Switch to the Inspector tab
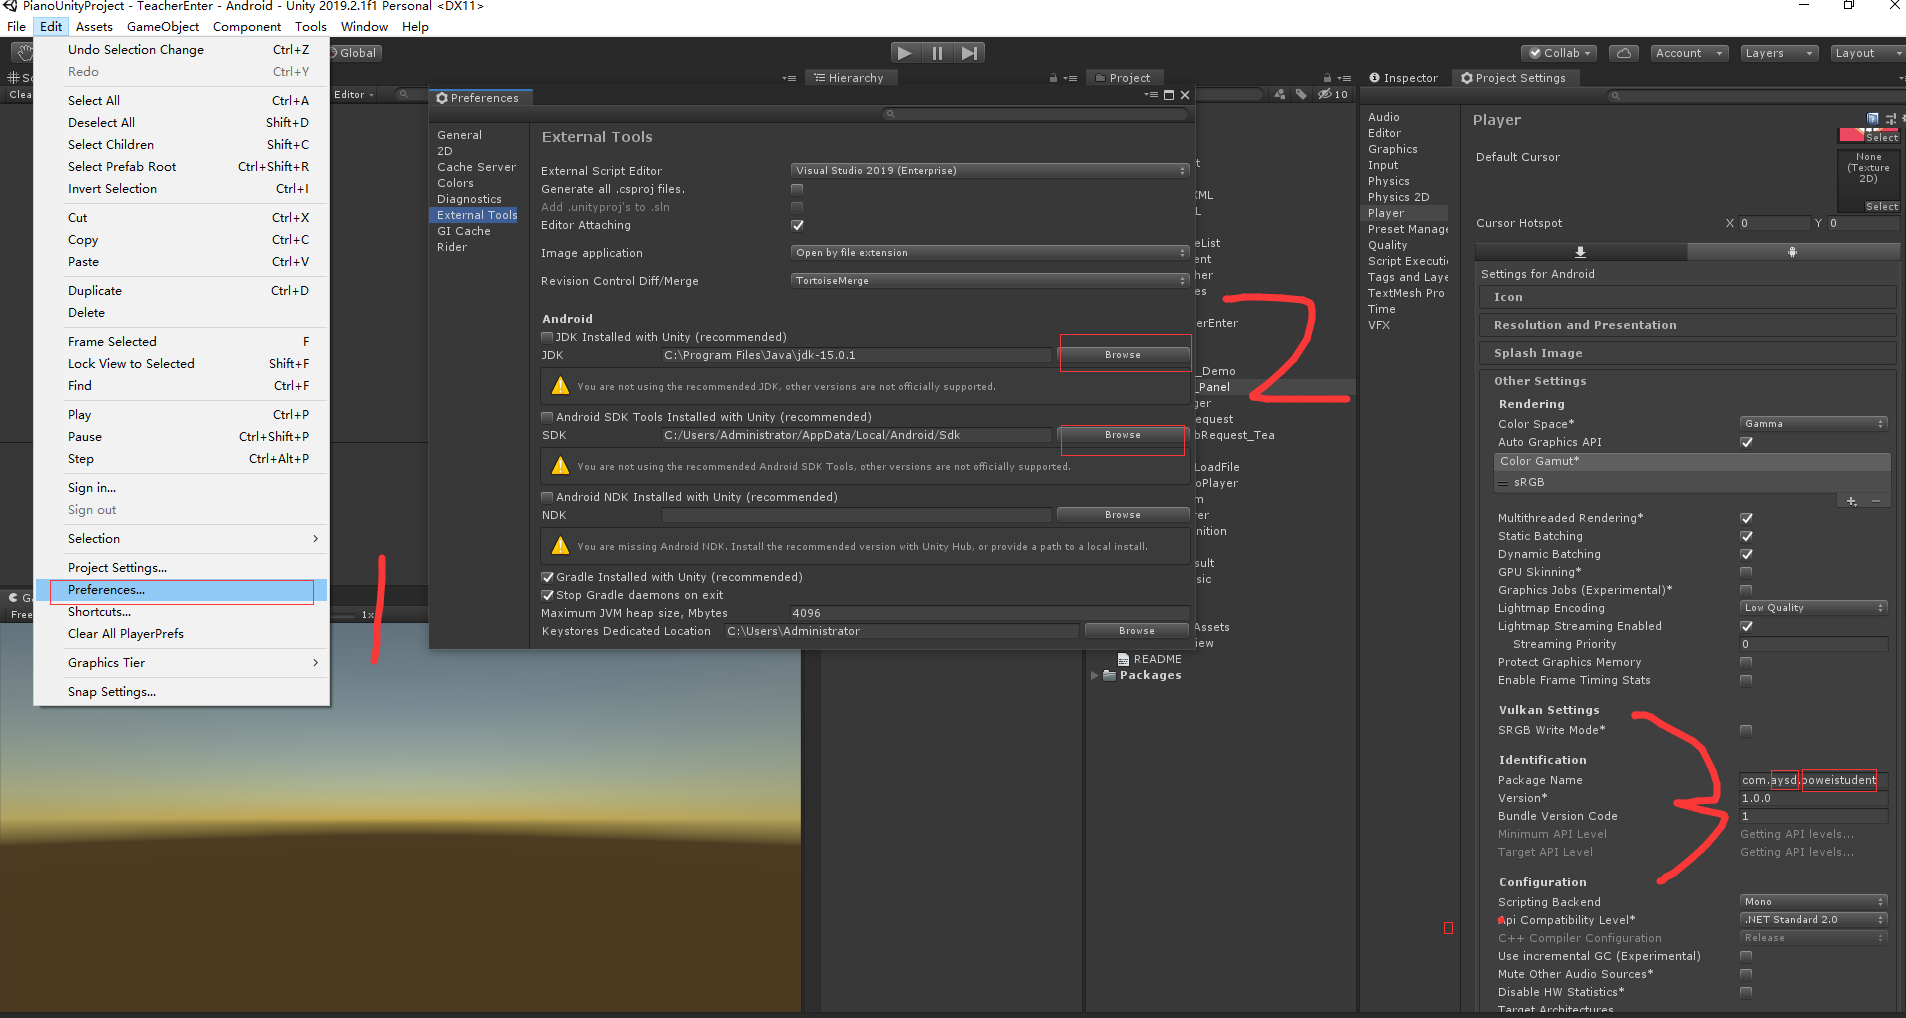 coord(1403,78)
